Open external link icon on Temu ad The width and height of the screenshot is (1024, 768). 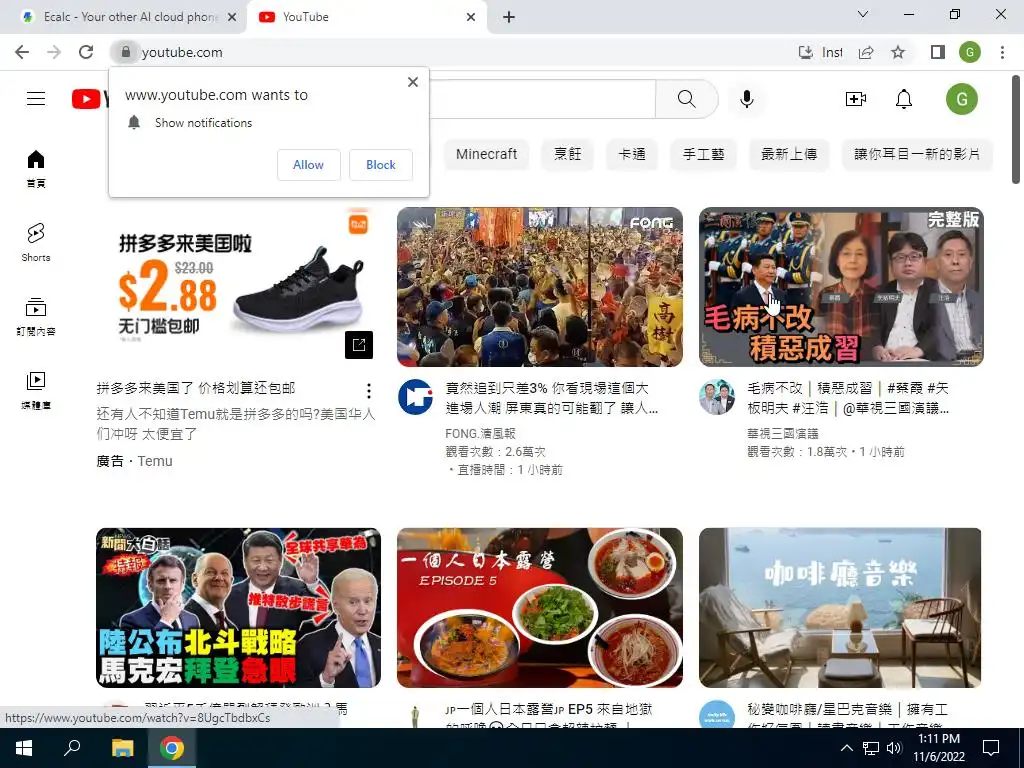pos(359,345)
